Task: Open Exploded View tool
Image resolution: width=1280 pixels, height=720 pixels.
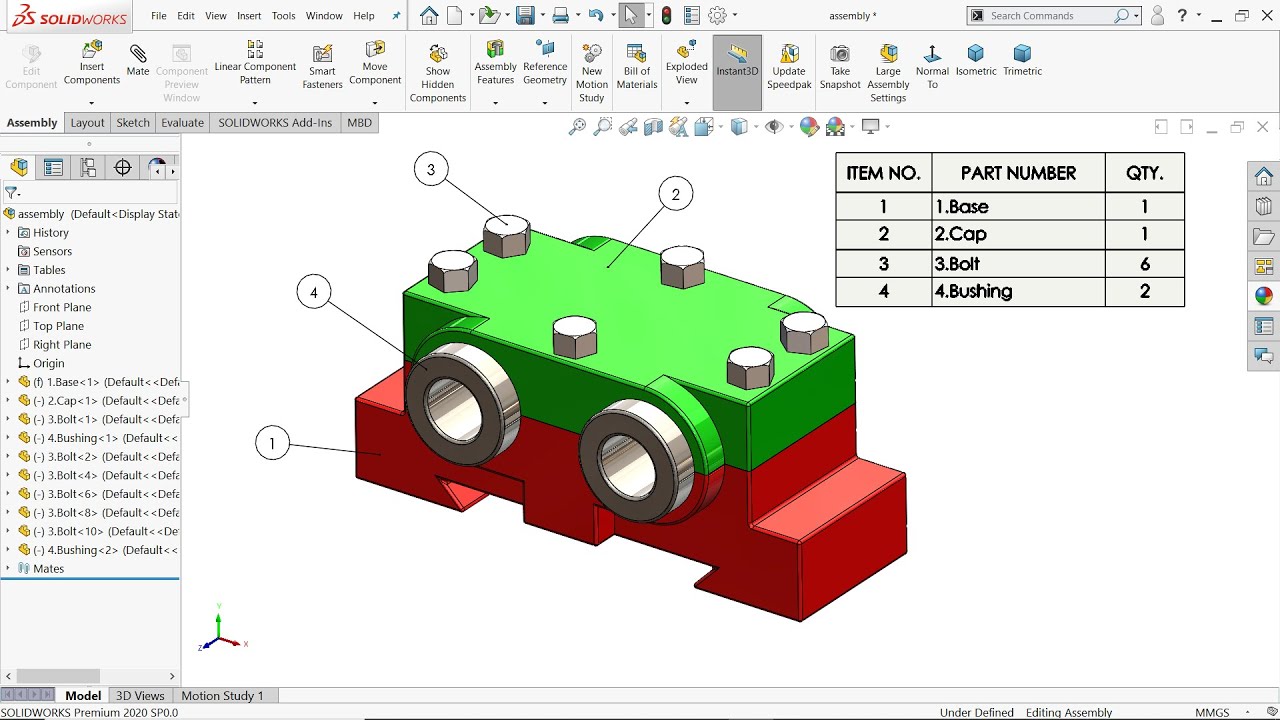Action: (687, 62)
